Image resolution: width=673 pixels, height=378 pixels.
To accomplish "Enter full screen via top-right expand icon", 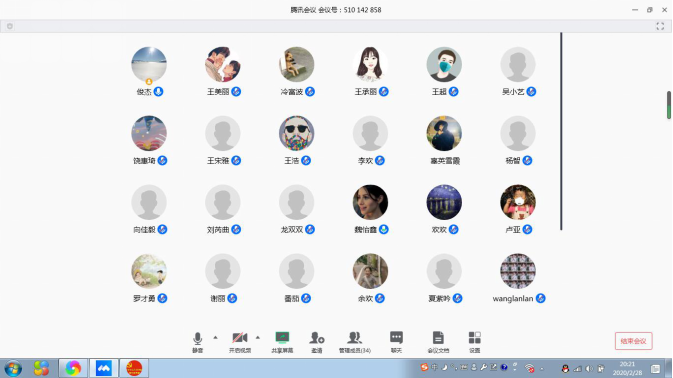I will 660,26.
